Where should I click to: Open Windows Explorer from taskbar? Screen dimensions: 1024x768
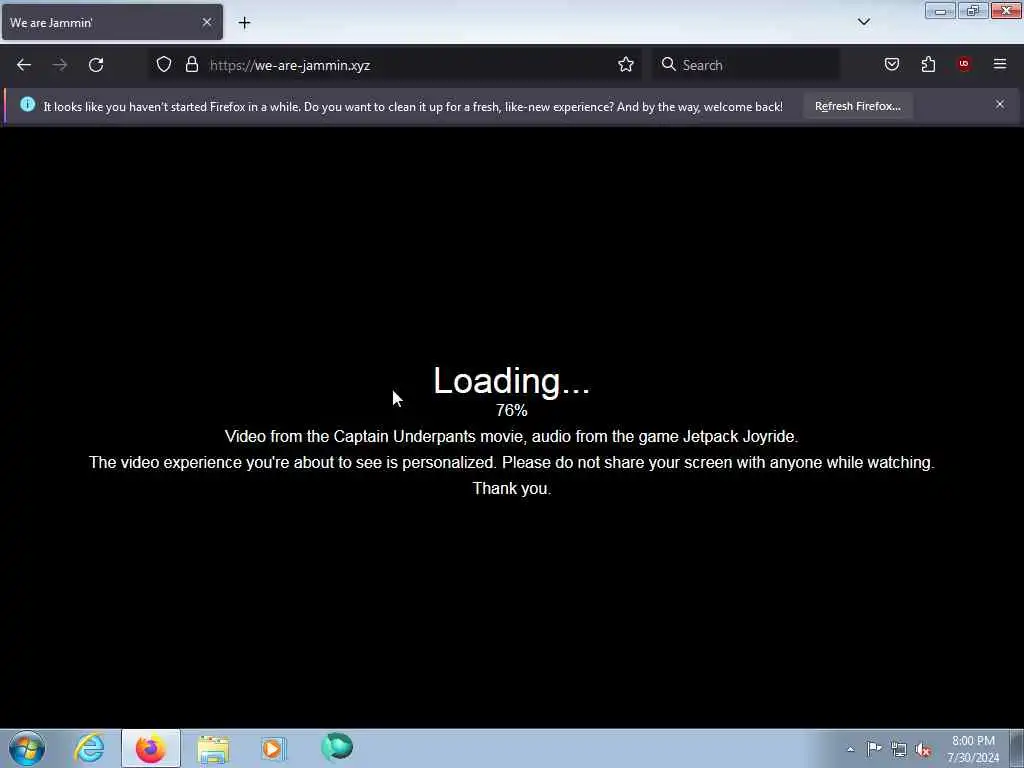pos(213,749)
